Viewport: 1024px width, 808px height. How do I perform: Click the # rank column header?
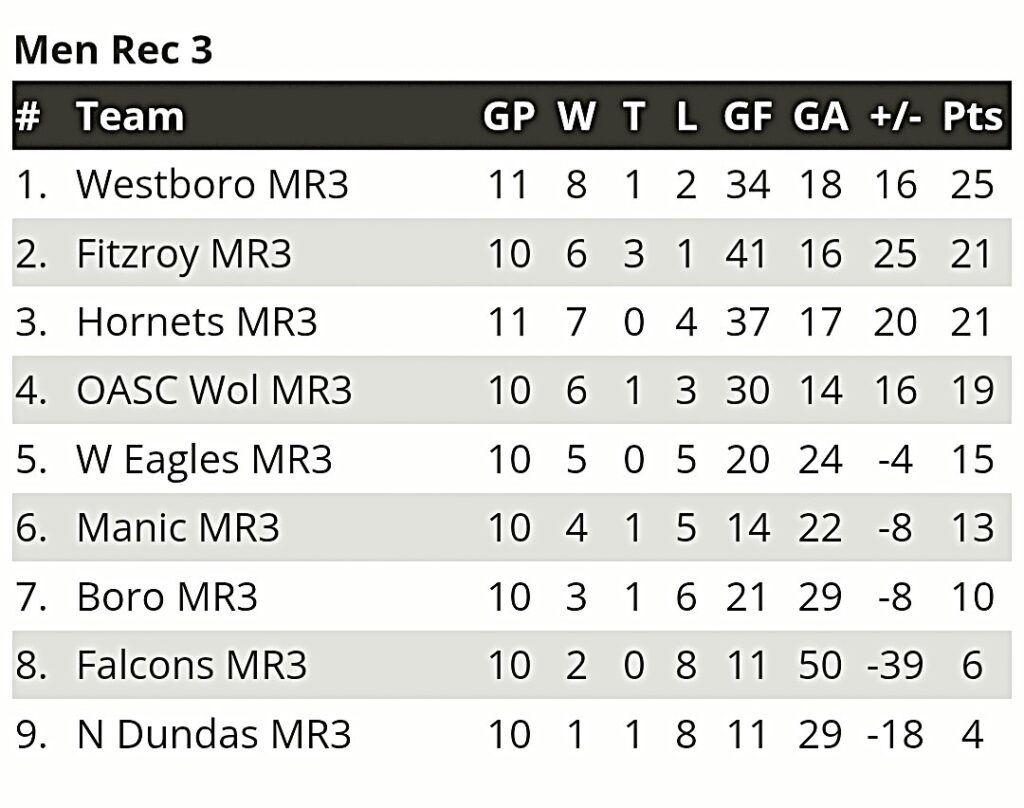click(27, 118)
